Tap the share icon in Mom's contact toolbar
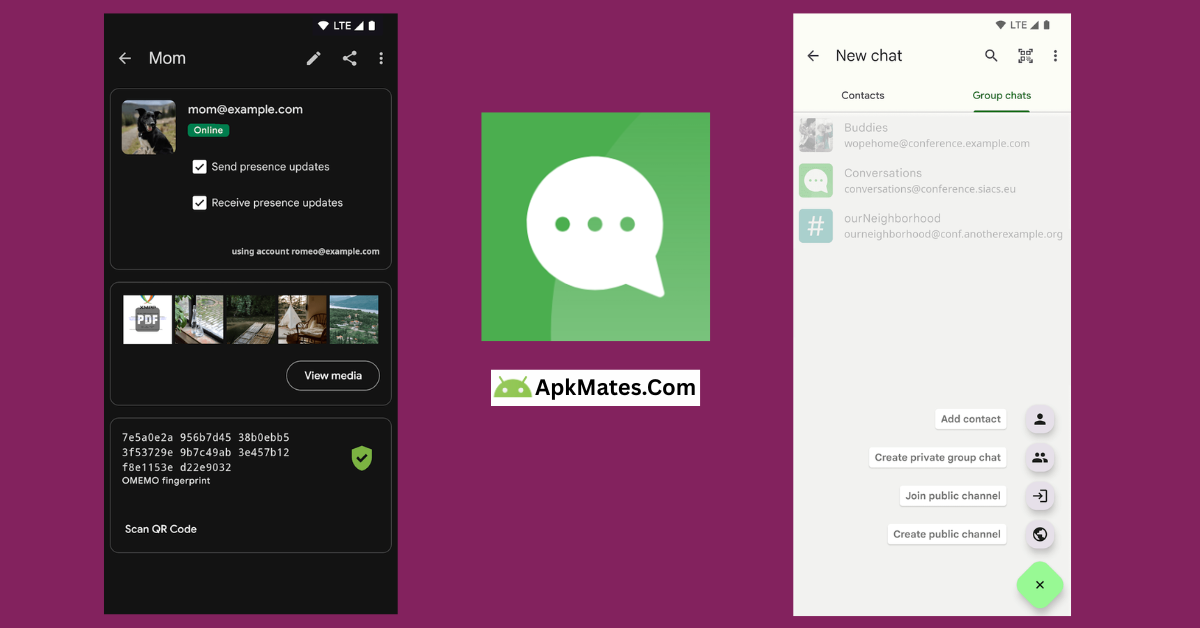 pos(349,58)
